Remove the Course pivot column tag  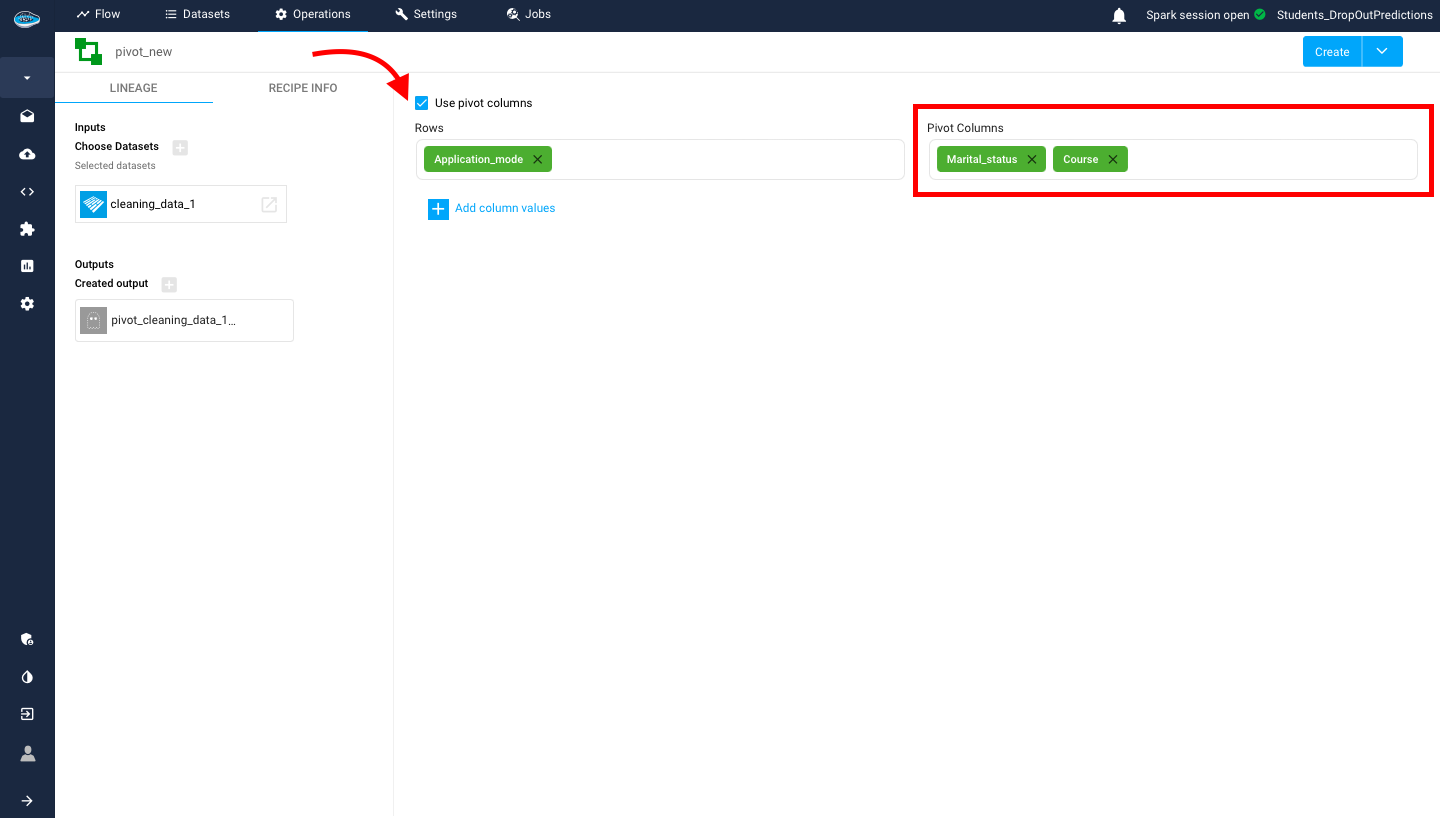point(1112,160)
